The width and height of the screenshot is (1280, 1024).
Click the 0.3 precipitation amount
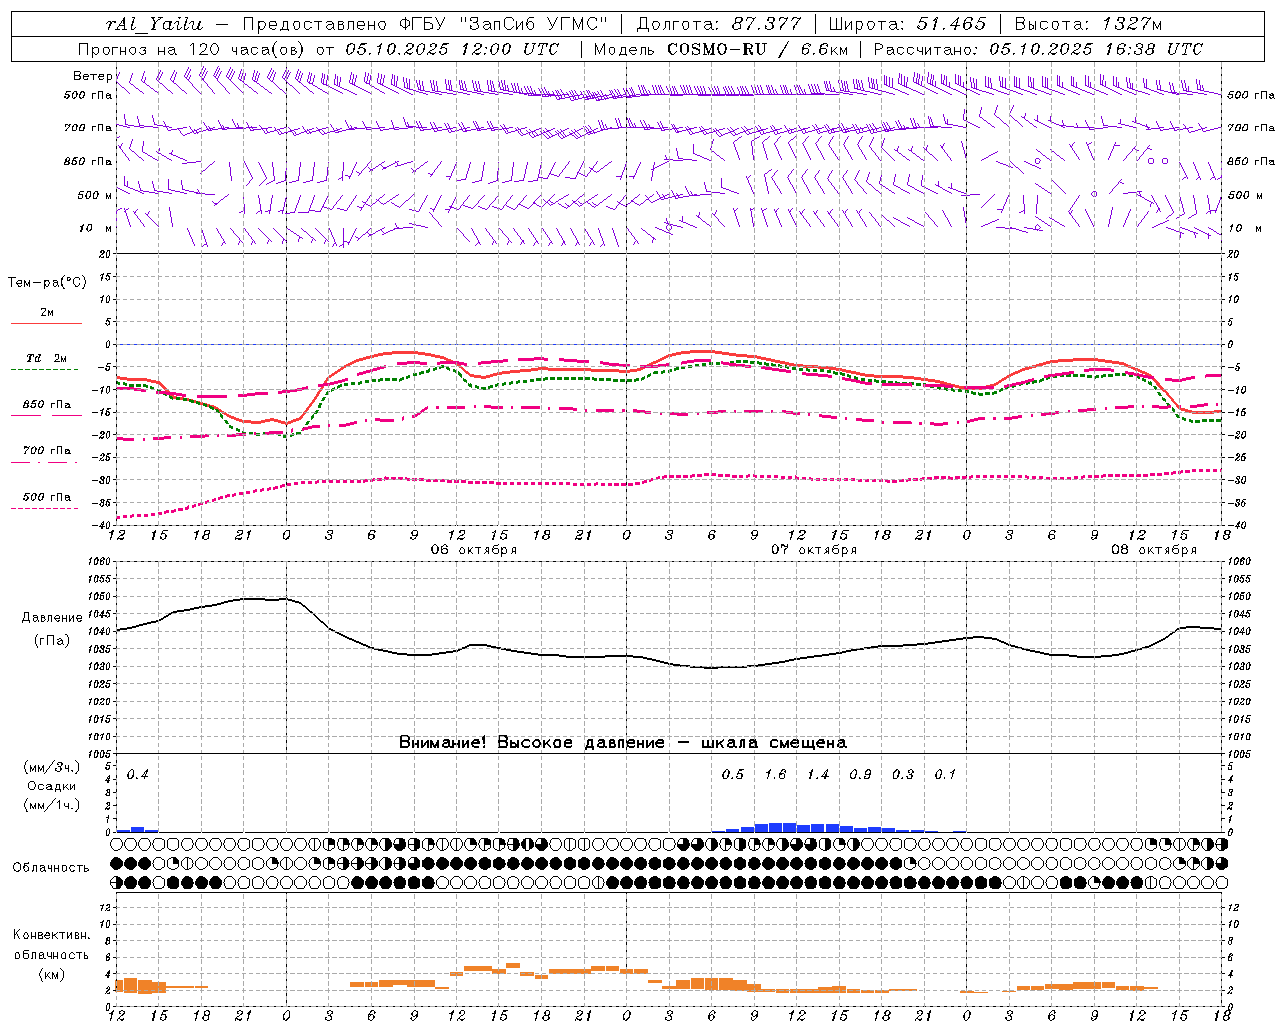[903, 775]
